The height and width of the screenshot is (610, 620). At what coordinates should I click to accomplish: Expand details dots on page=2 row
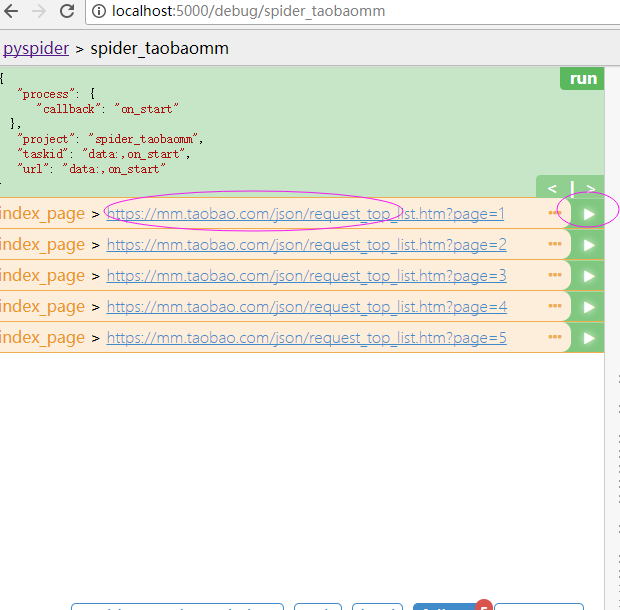(555, 244)
